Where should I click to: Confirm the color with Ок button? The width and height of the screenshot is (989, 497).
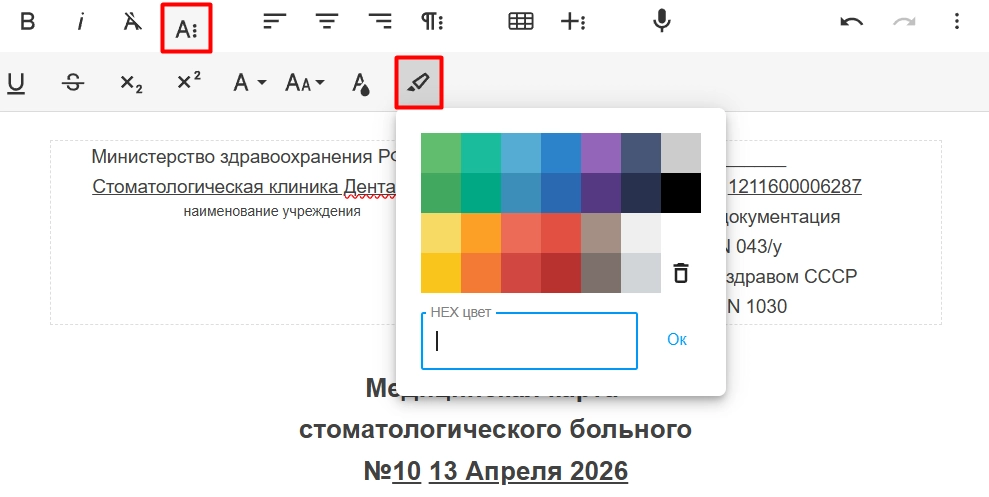click(x=677, y=340)
